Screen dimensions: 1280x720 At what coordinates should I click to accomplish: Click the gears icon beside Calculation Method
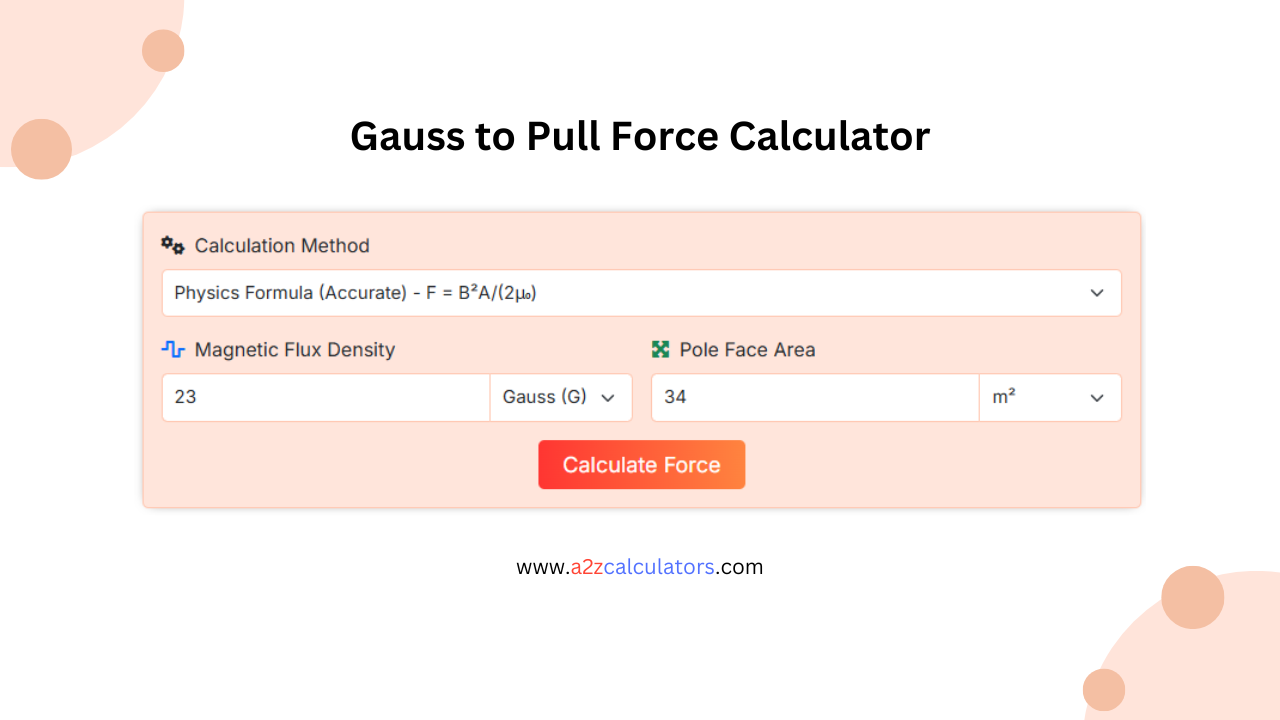click(172, 245)
